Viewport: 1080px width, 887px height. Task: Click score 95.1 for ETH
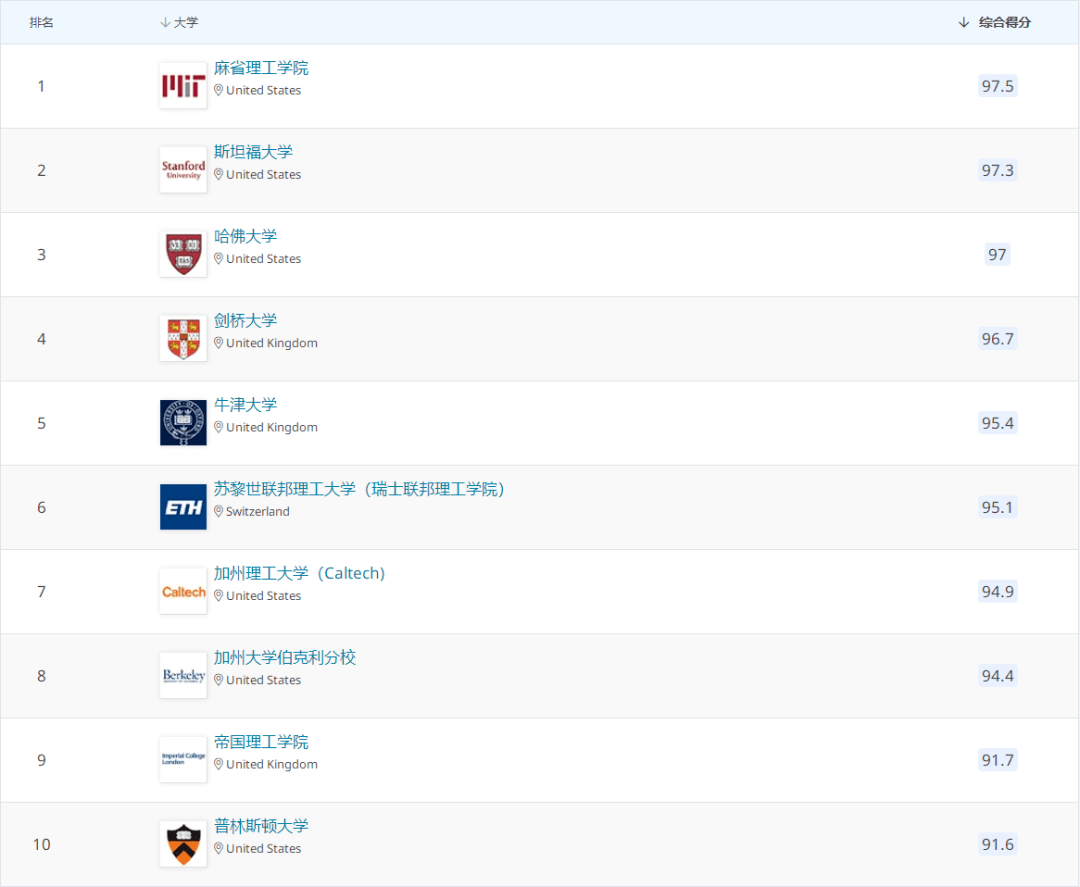pyautogui.click(x=997, y=508)
